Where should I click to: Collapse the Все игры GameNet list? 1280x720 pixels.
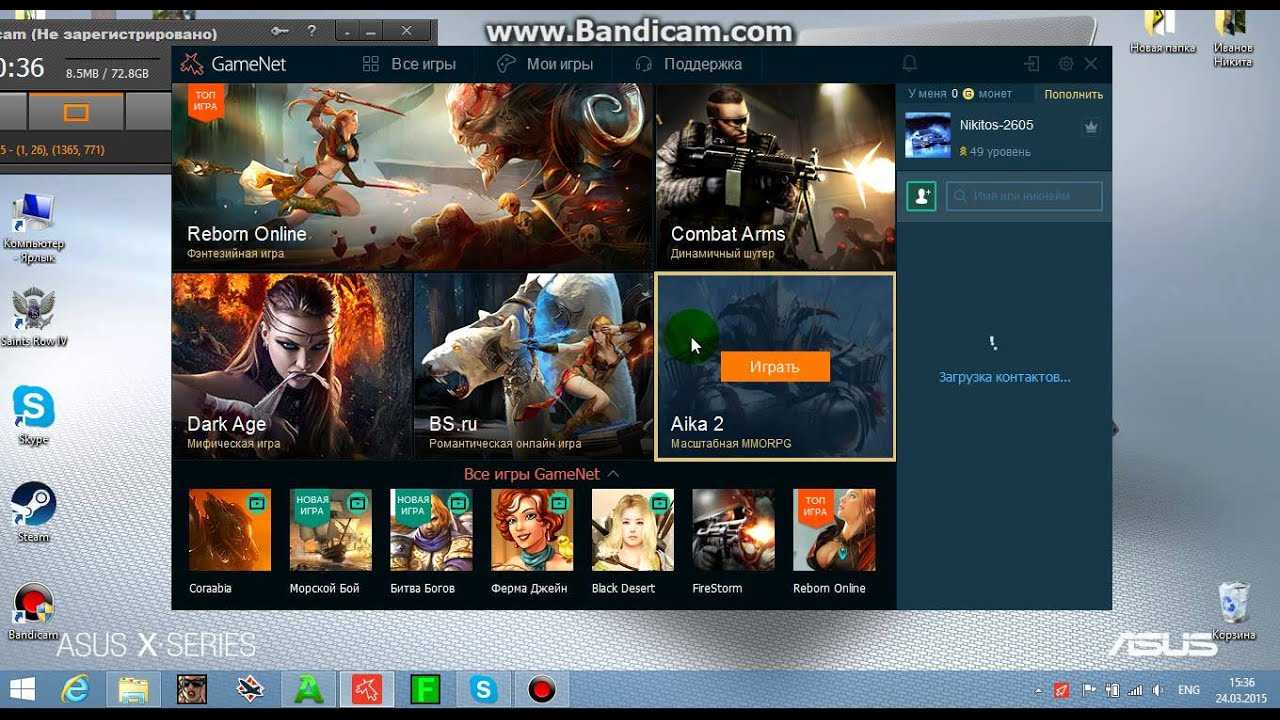[x=541, y=474]
